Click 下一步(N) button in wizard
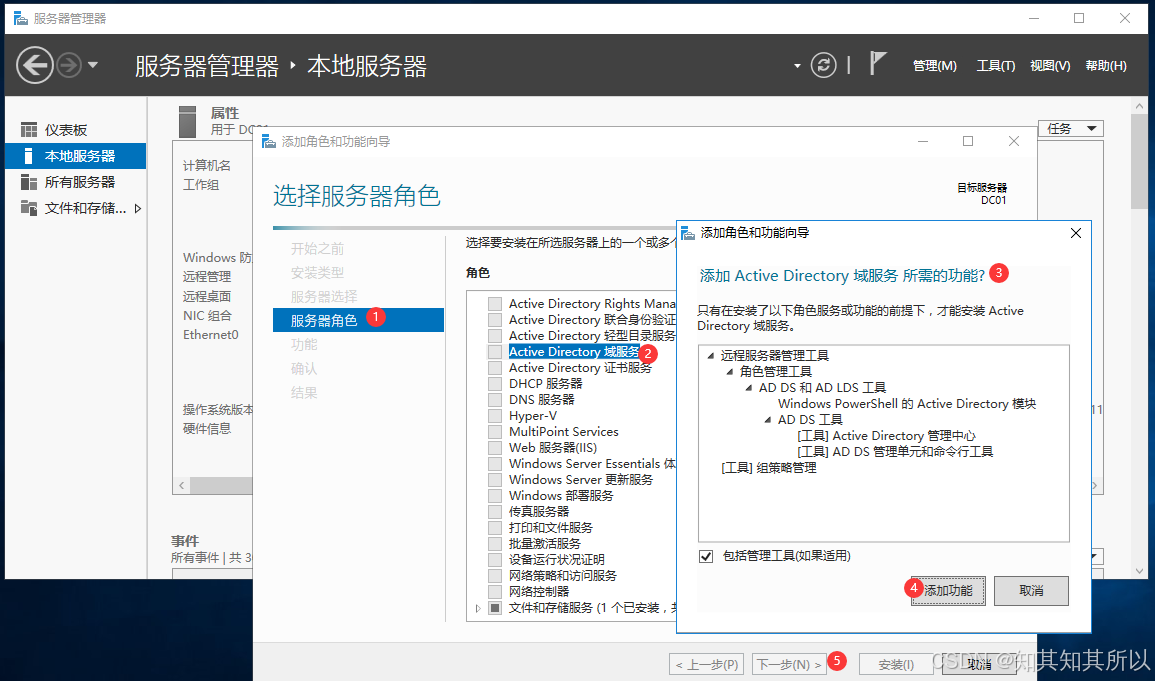Image resolution: width=1155 pixels, height=681 pixels. (x=789, y=665)
